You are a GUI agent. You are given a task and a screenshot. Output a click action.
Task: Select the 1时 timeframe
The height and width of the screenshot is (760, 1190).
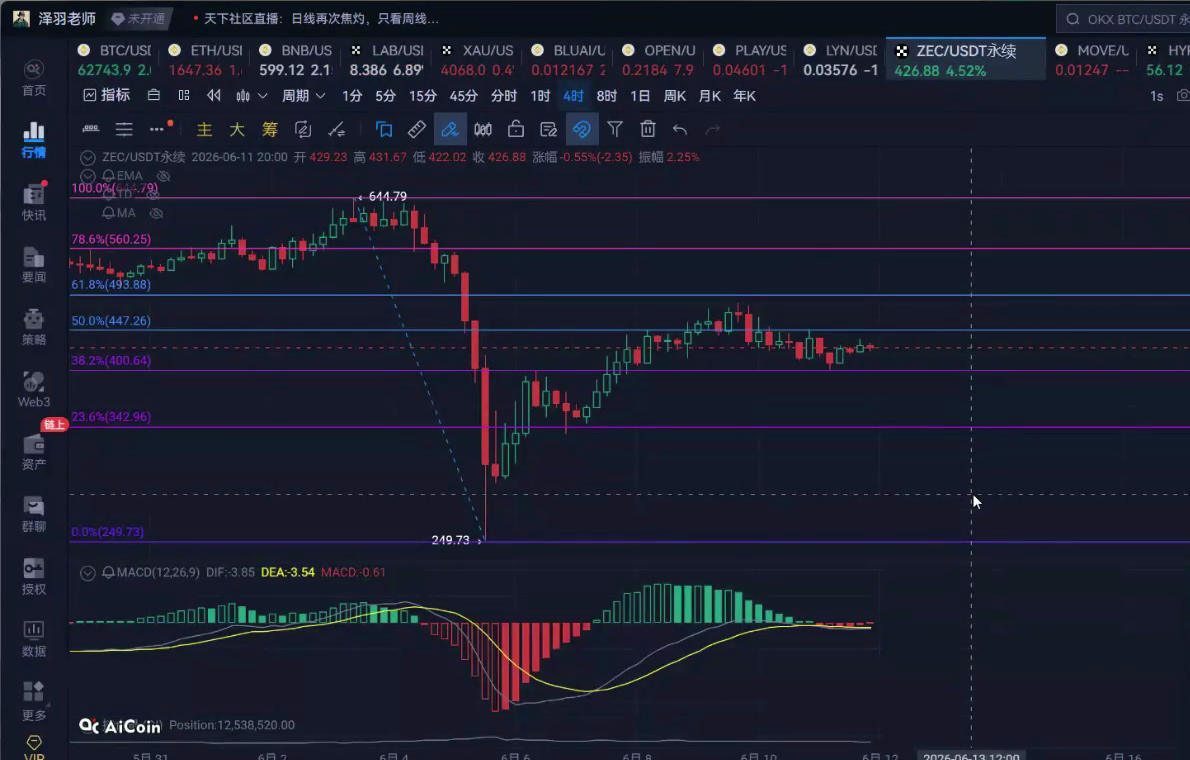pyautogui.click(x=540, y=96)
